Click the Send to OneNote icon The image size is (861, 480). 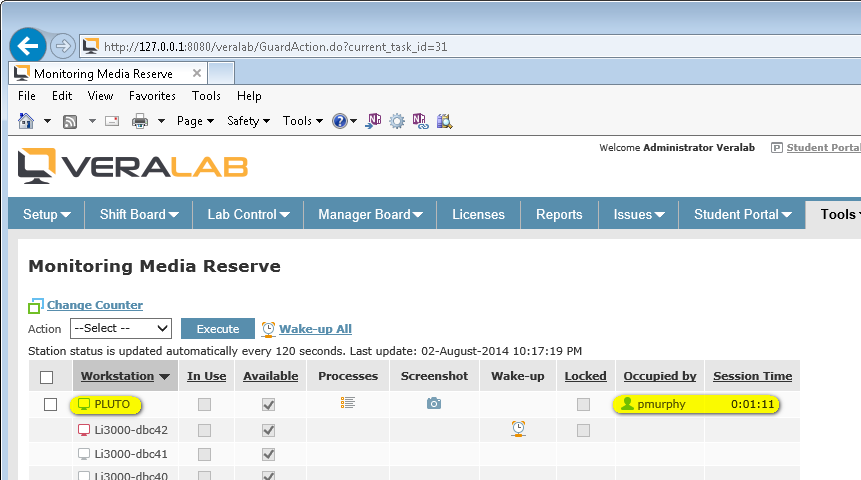[373, 121]
